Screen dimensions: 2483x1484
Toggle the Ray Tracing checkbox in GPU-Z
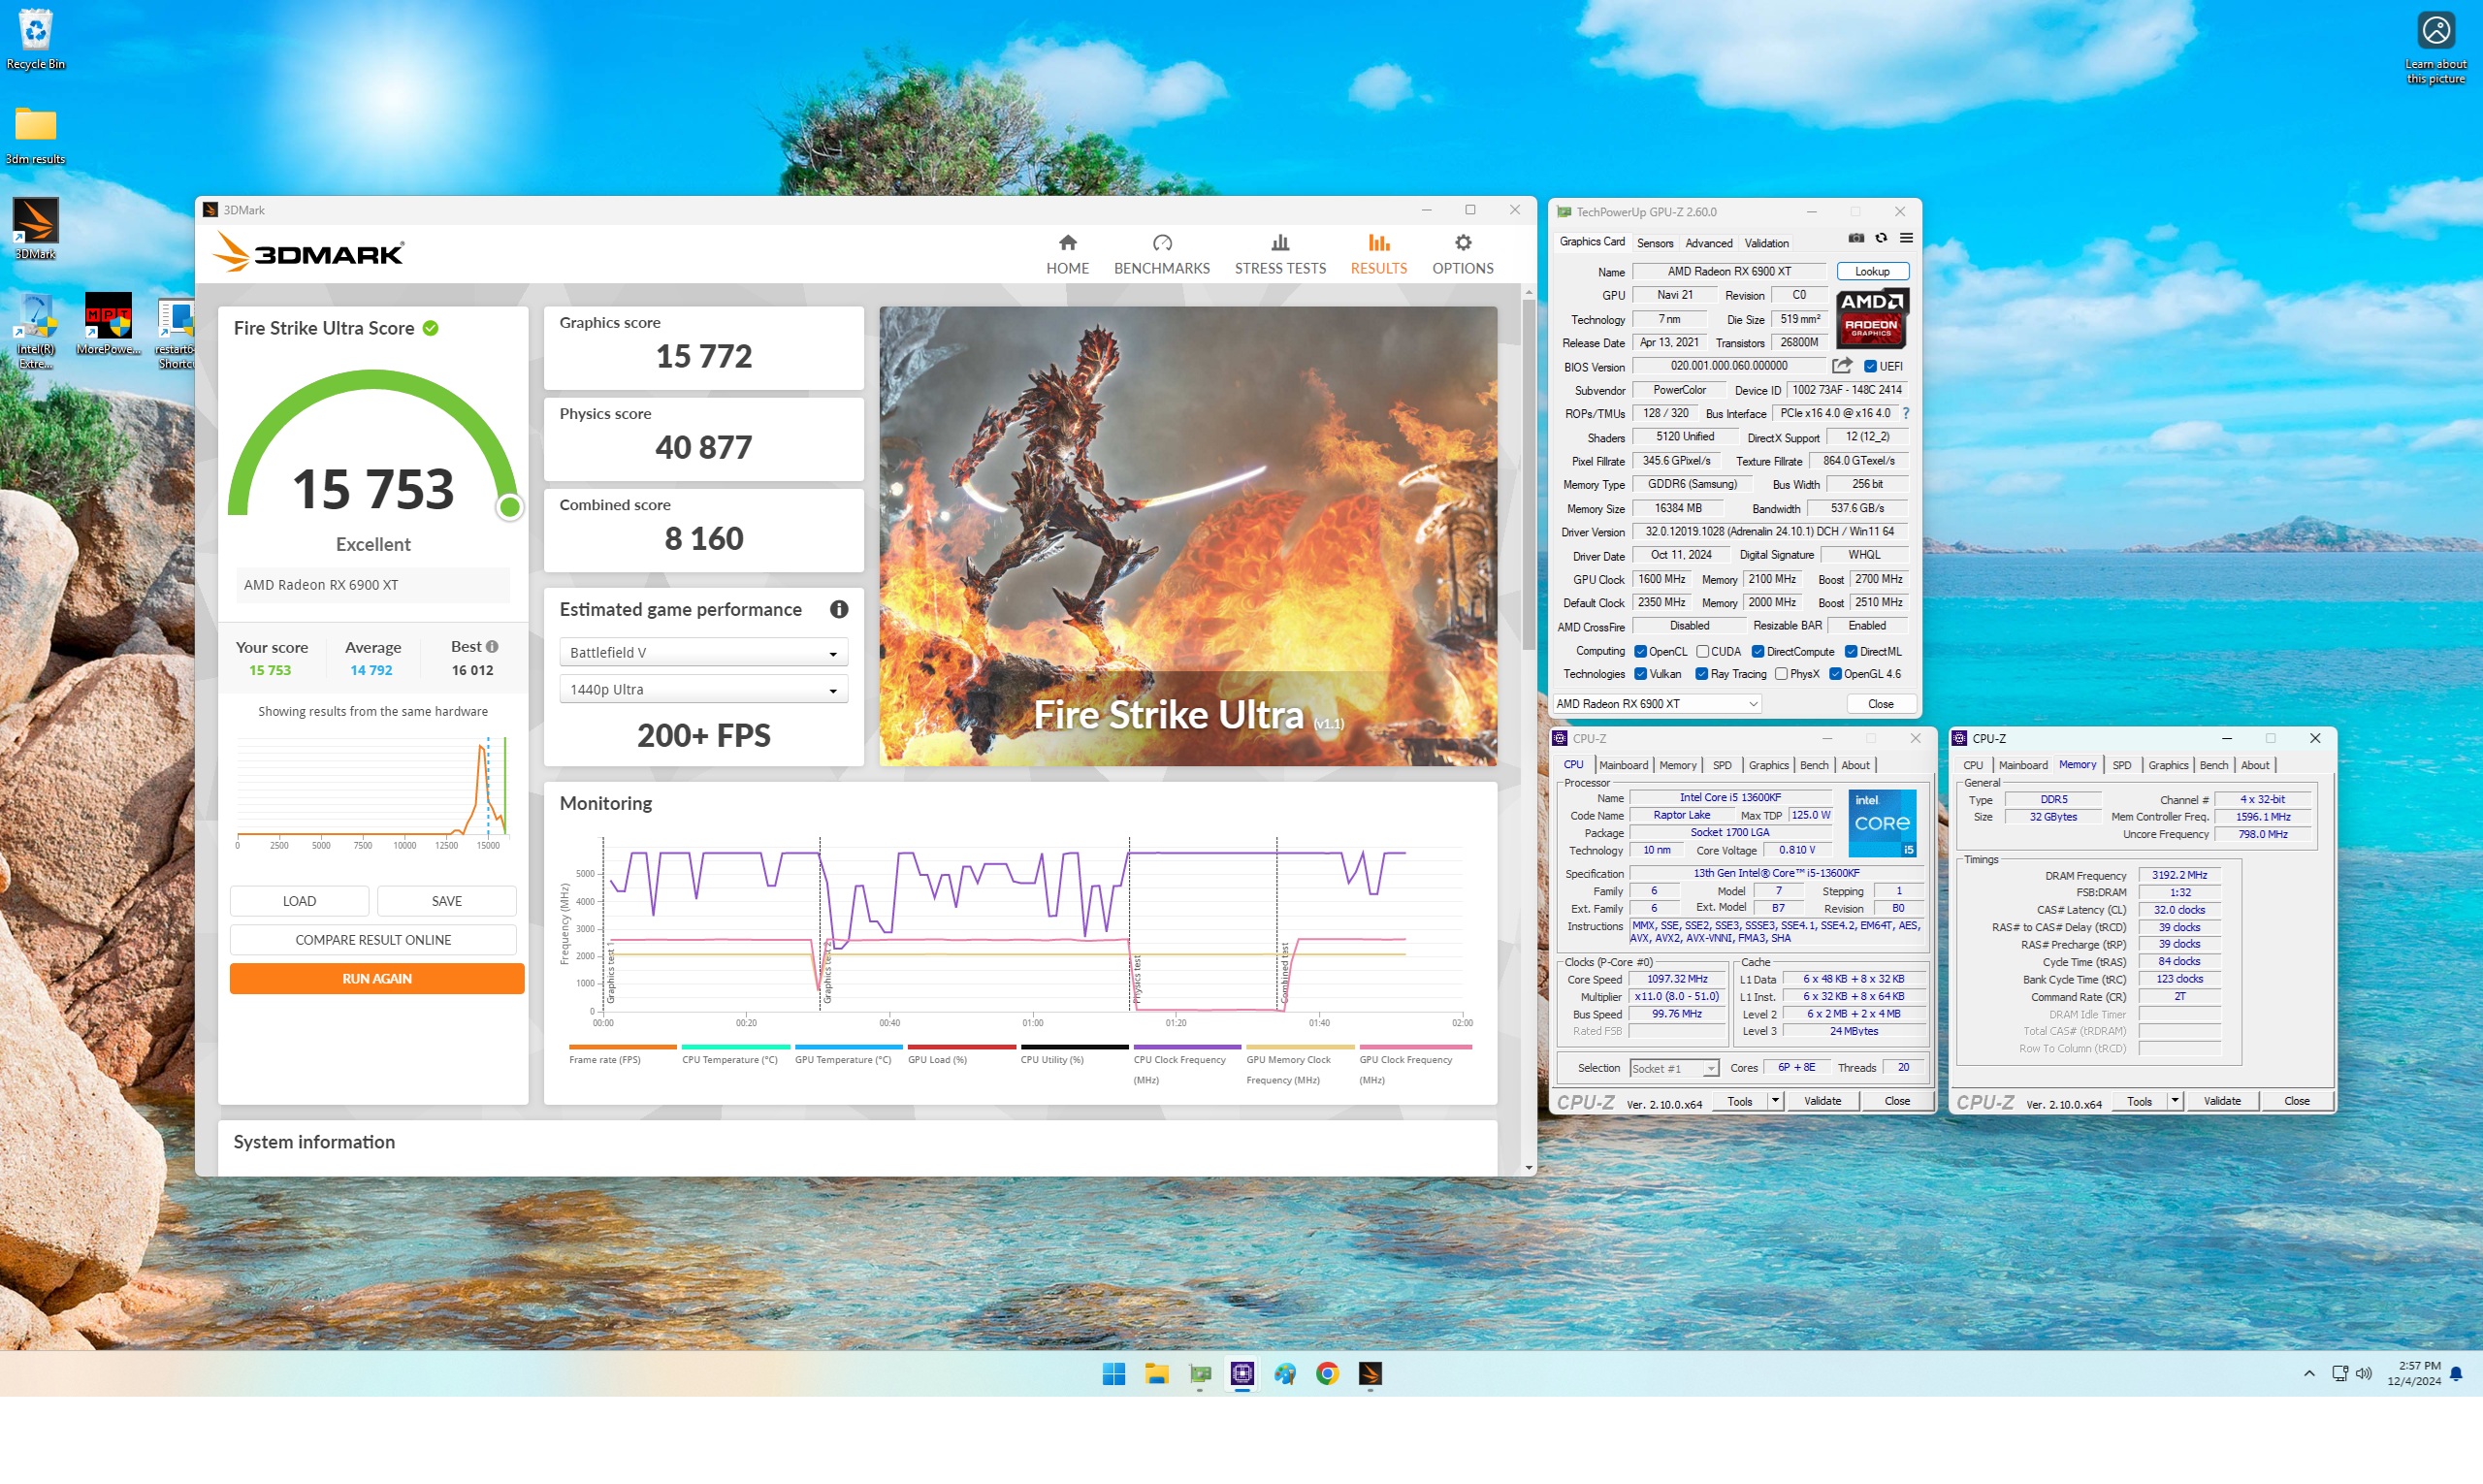[x=1700, y=674]
